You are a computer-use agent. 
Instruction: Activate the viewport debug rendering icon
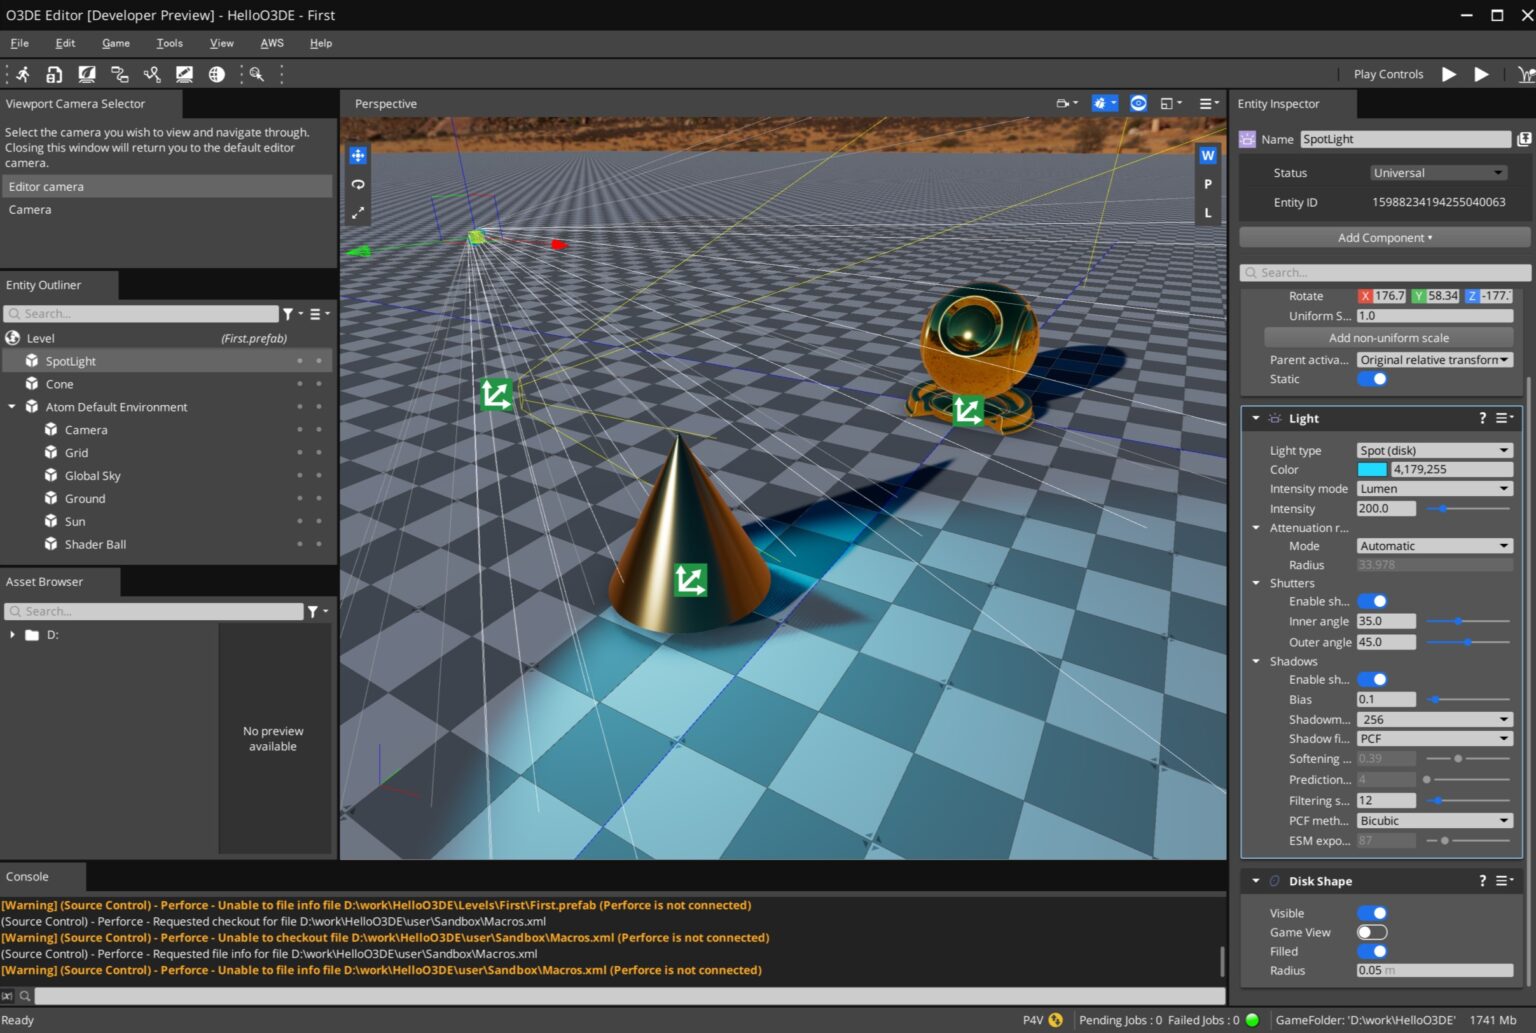[1098, 103]
